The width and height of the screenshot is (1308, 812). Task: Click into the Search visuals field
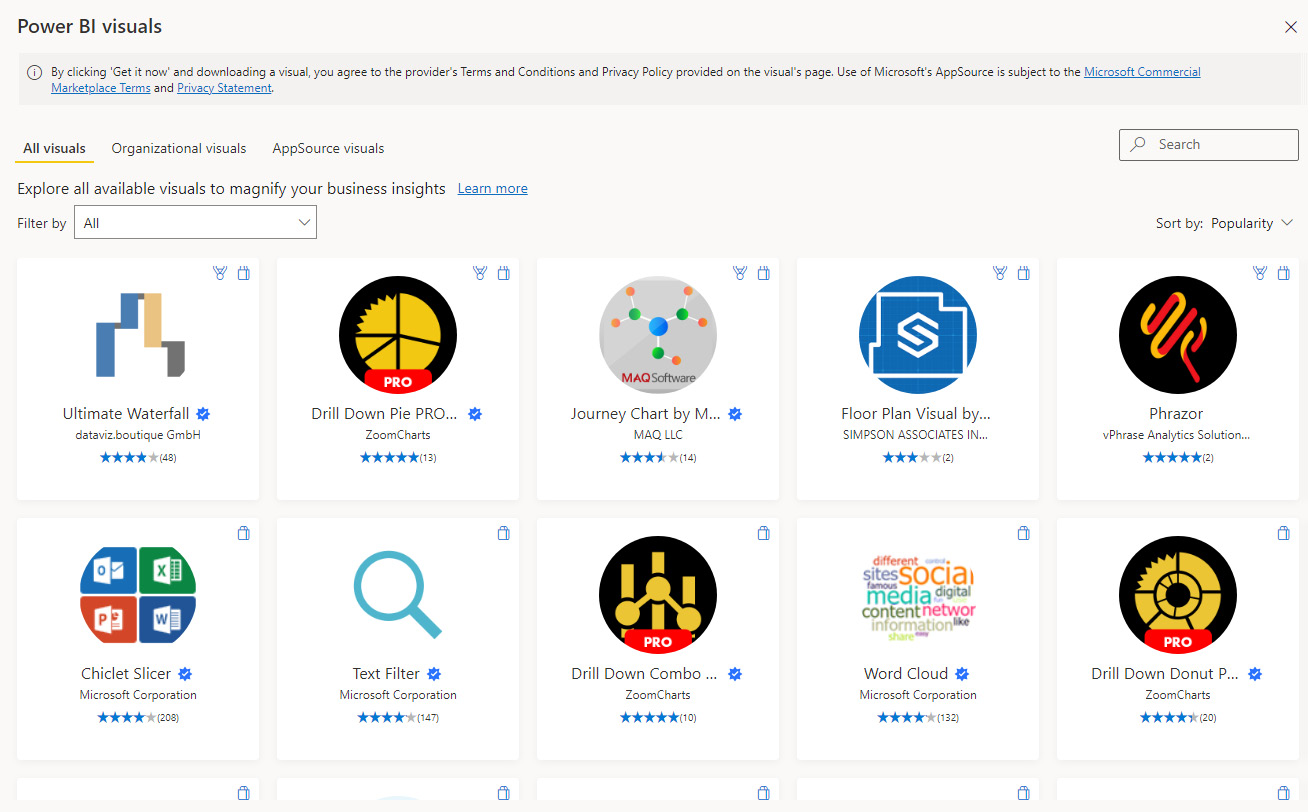1208,144
